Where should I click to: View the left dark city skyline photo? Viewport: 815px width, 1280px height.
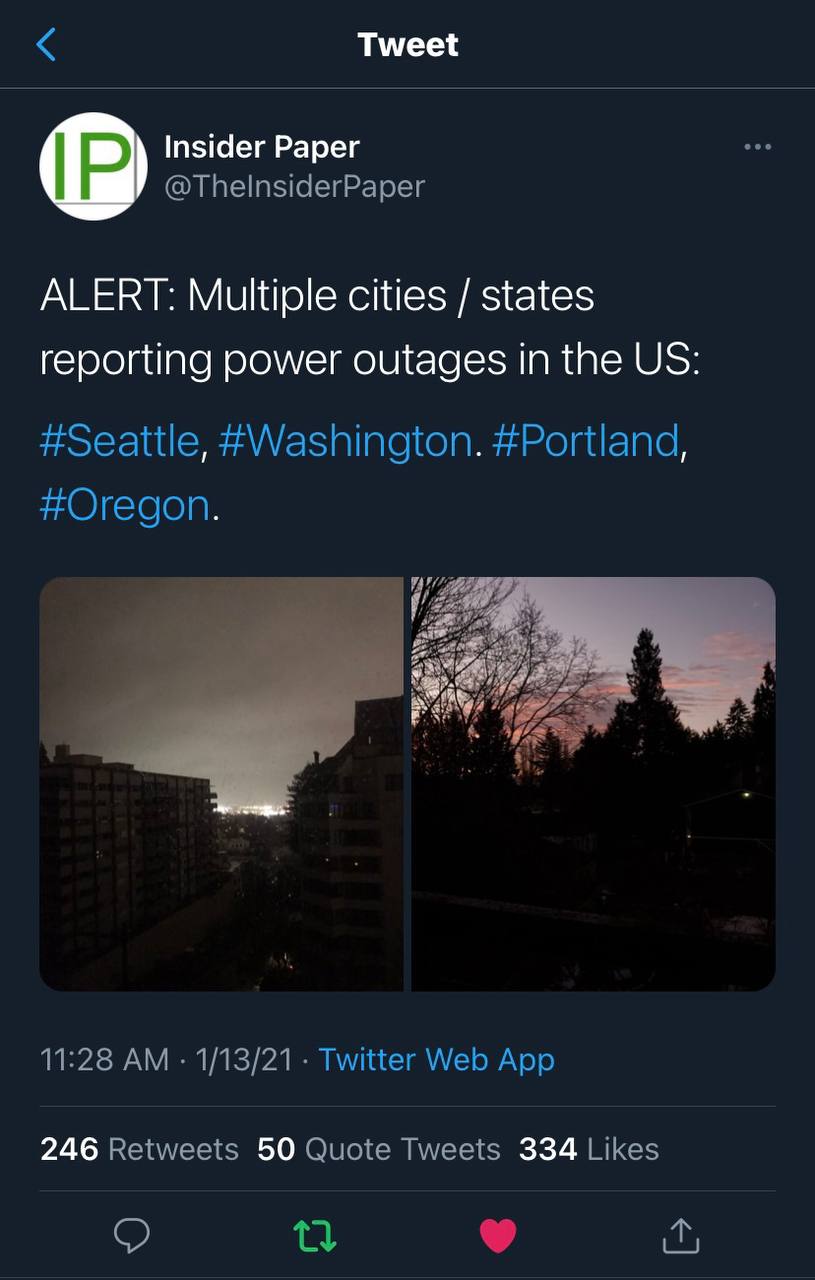pyautogui.click(x=221, y=784)
